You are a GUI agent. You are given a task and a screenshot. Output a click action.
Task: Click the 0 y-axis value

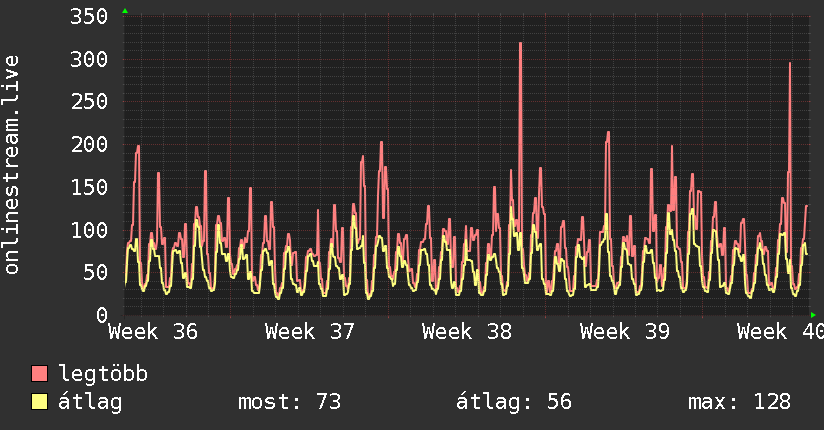102,315
